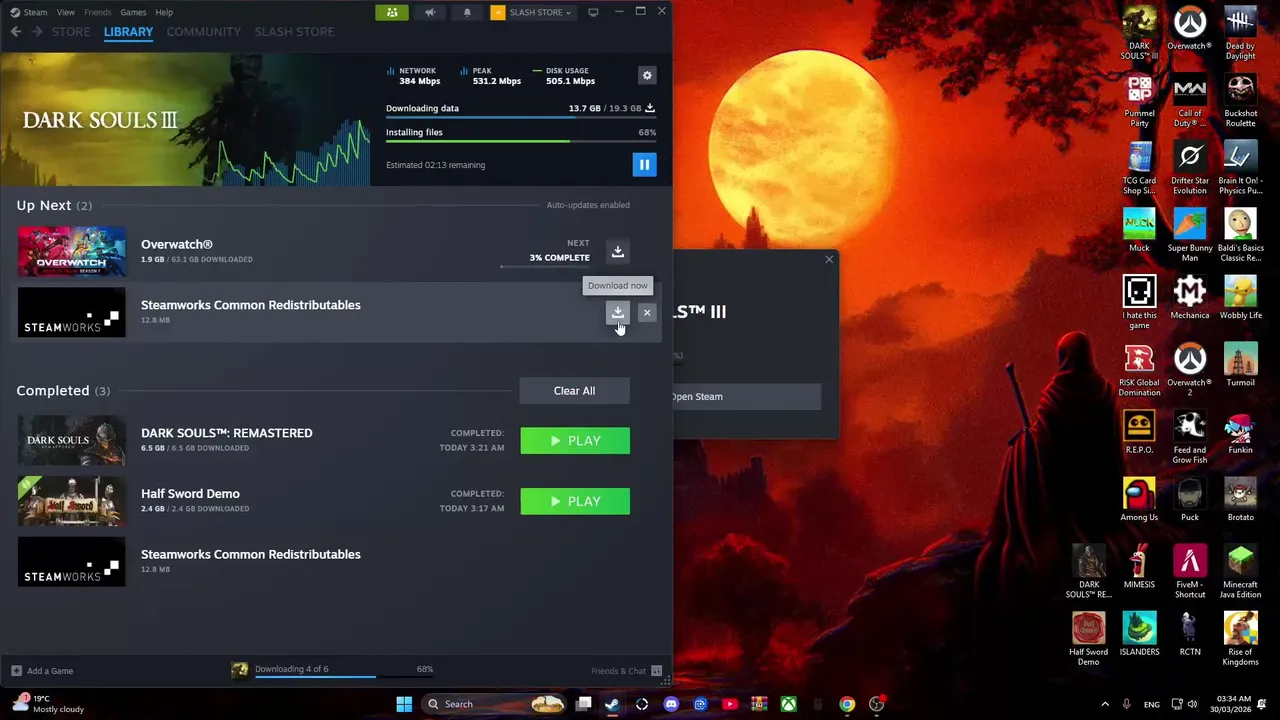Expand the system tray hidden icons chevron
Viewport: 1280px width, 720px height.
[x=1104, y=704]
